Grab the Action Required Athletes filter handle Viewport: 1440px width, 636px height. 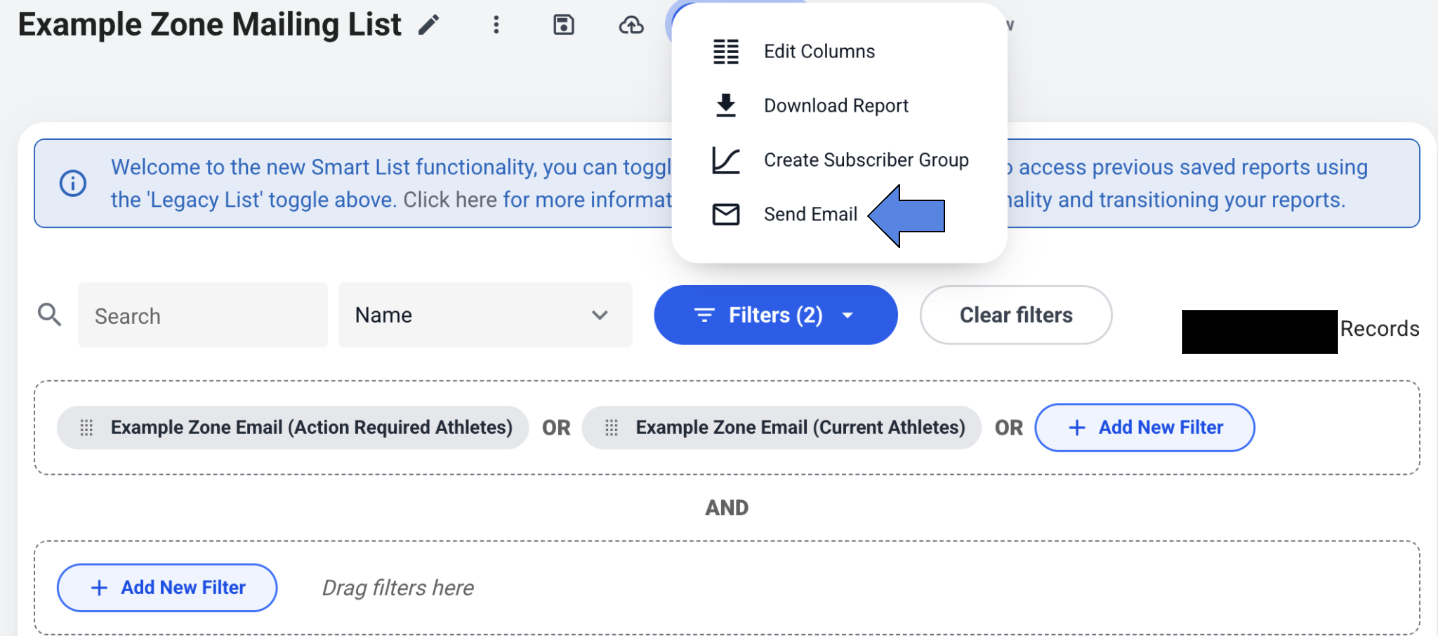(86, 428)
